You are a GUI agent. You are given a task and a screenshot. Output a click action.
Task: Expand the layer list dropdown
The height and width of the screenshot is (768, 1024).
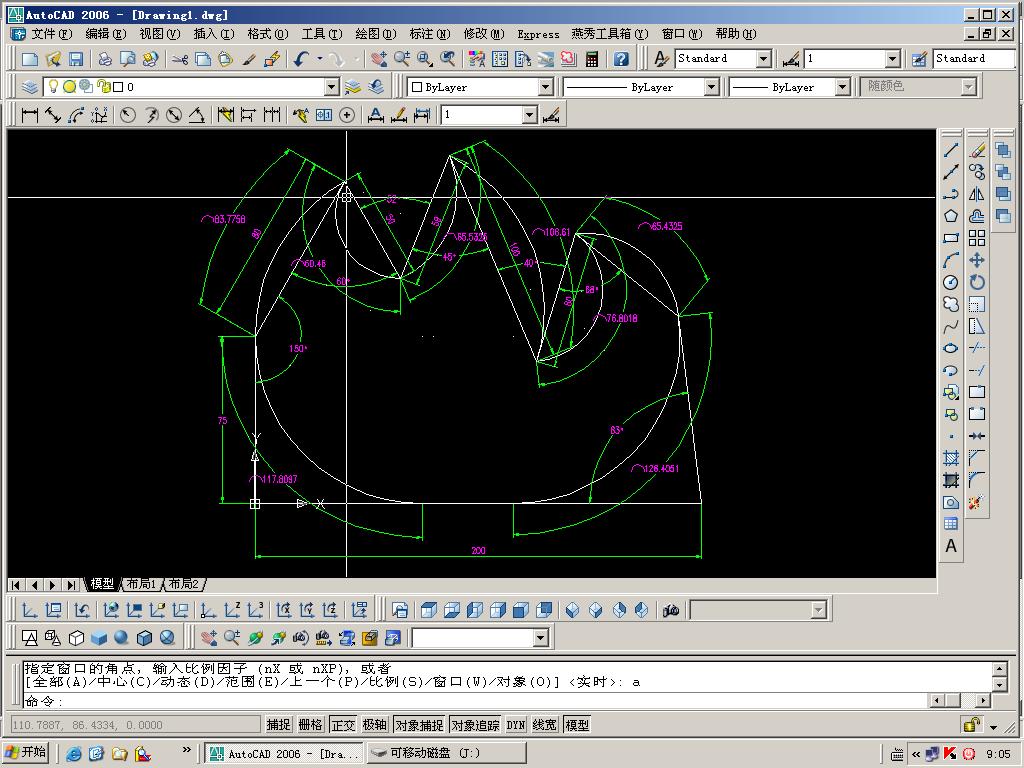tap(332, 87)
